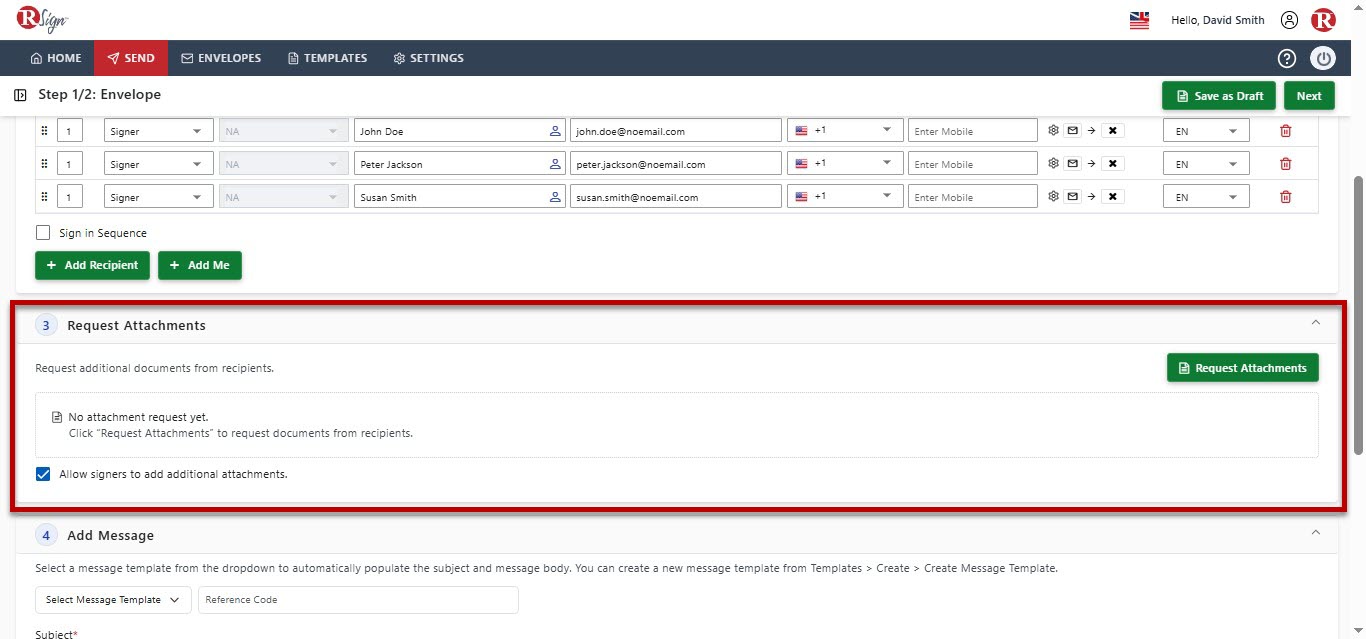Open the Signer role dropdown for John Doe
The height and width of the screenshot is (639, 1366).
click(159, 131)
